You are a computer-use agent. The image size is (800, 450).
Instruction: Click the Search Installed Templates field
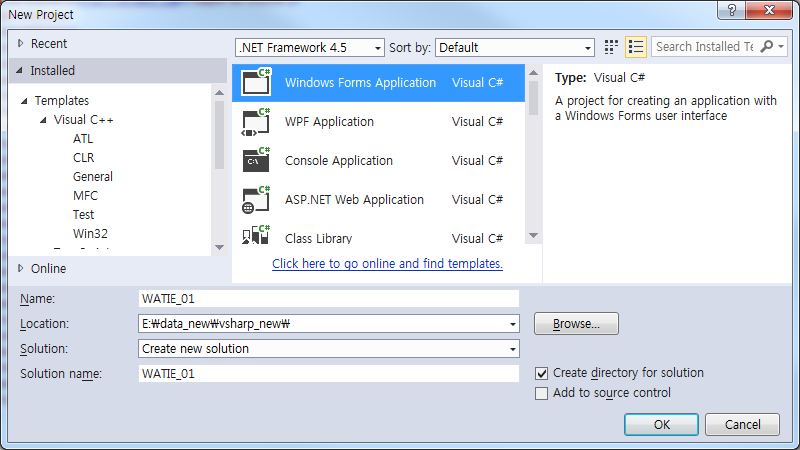(x=704, y=46)
